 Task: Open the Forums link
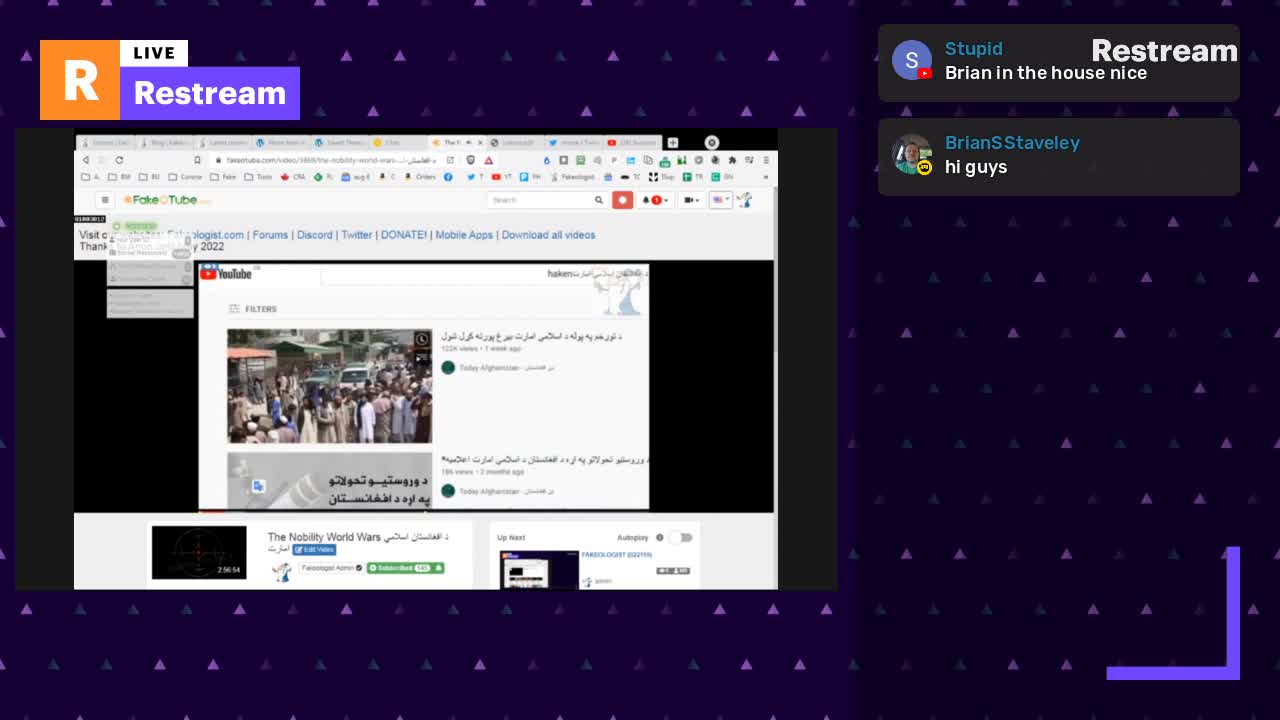pos(270,235)
